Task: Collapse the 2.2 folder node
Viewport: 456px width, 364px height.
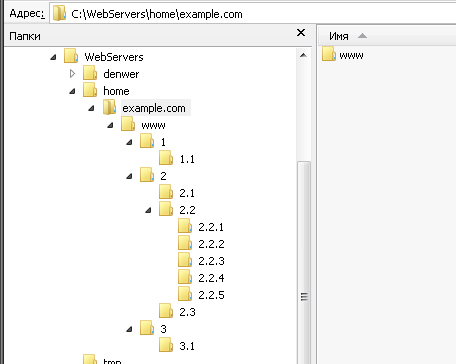Action: [x=148, y=210]
